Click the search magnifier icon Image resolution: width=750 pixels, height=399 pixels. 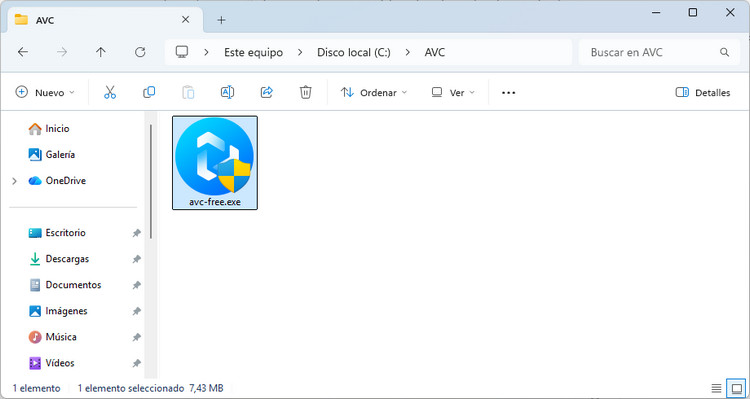724,52
